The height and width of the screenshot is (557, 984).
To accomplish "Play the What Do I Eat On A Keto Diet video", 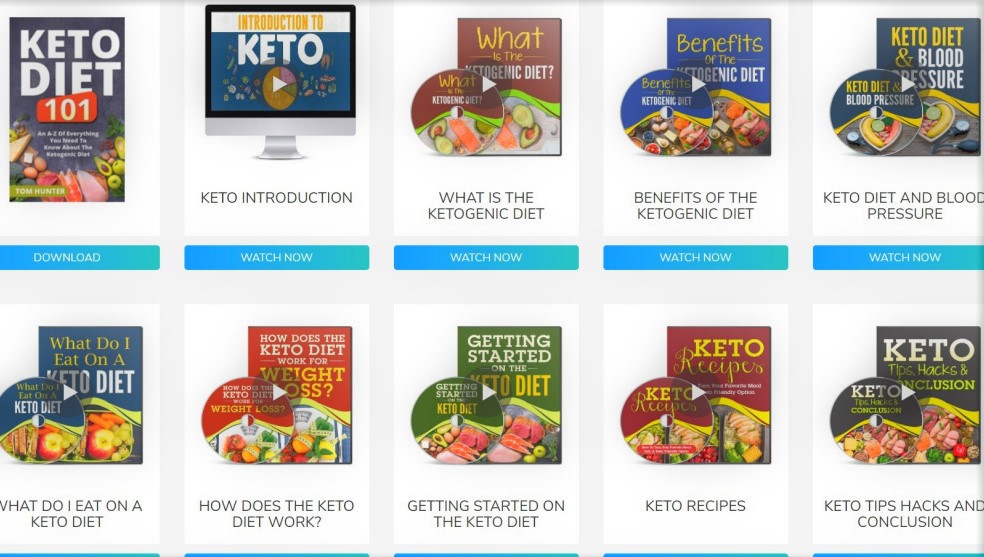I will coord(70,392).
